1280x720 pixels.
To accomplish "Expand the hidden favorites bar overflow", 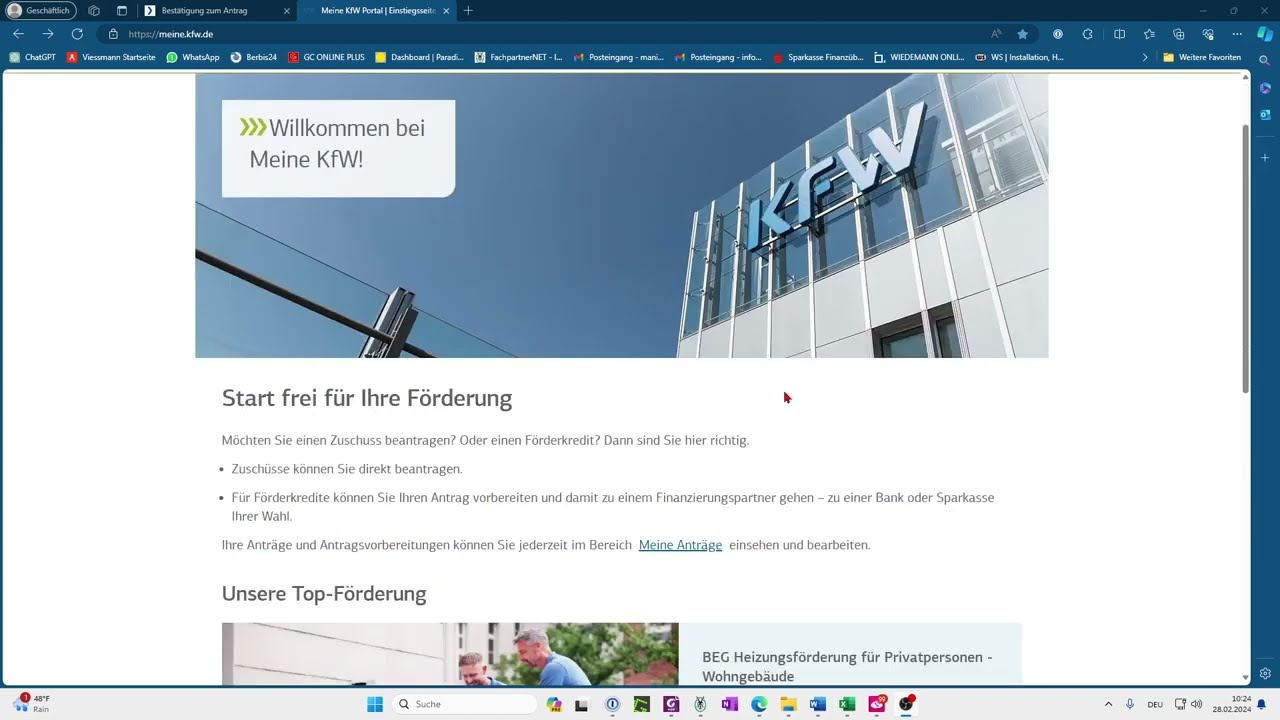I will click(1145, 57).
